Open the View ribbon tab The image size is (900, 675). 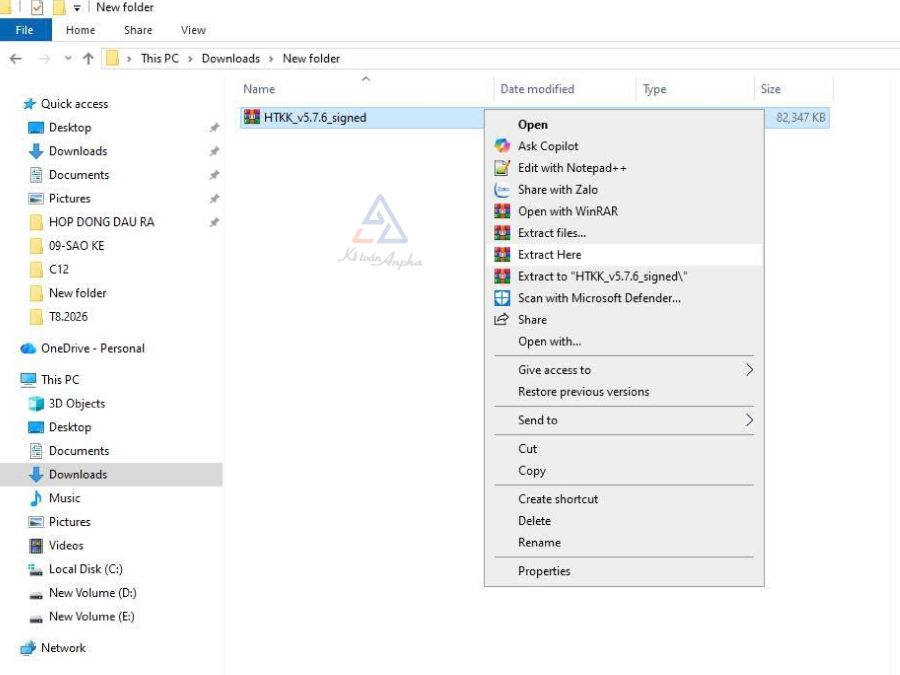193,30
